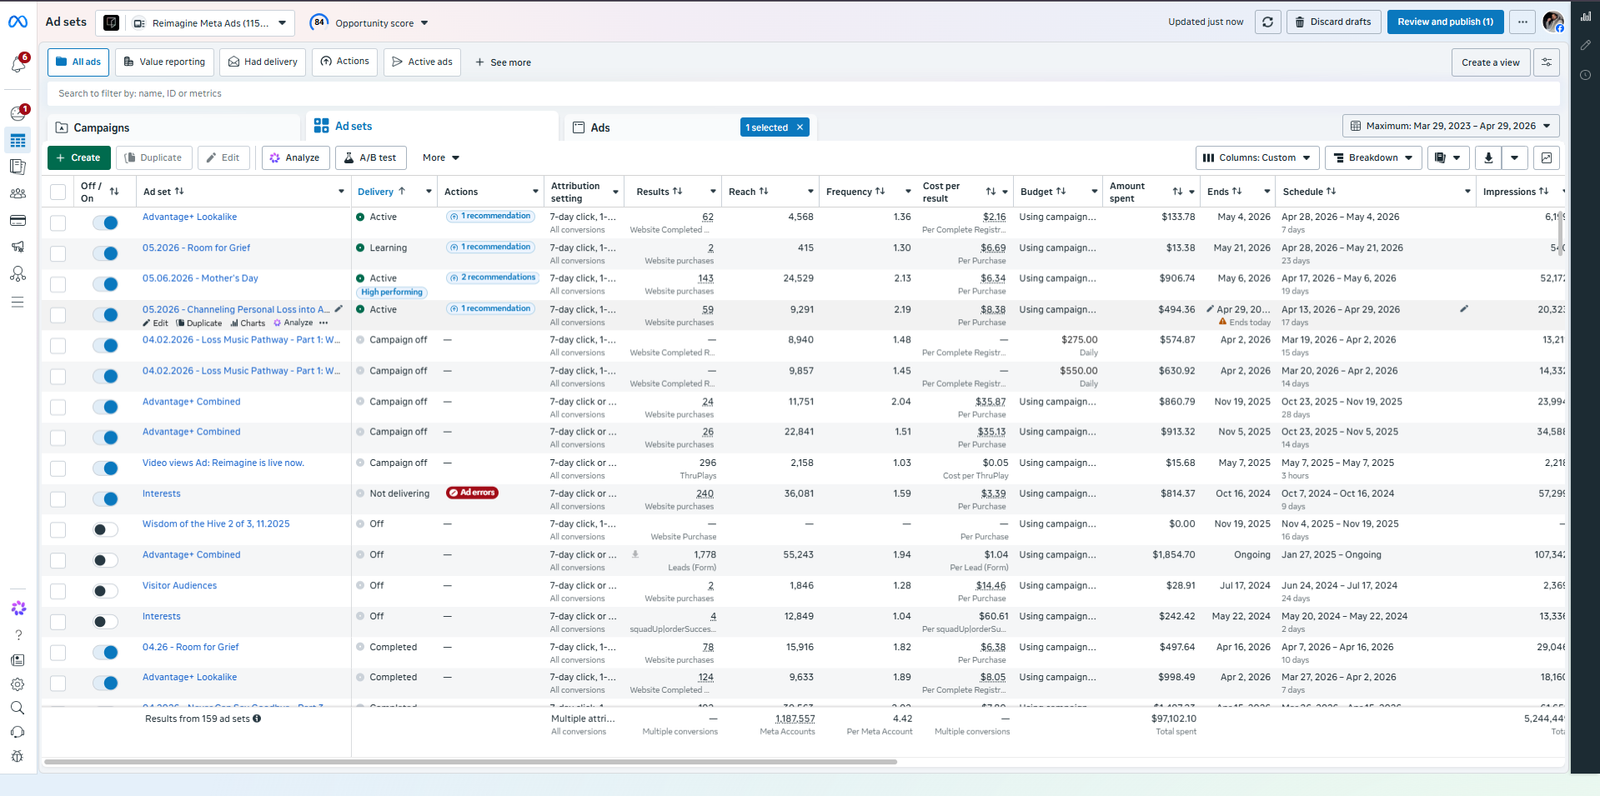Open the filter settings icon beside Create a view
Screen dimensions: 1600x796
click(1547, 62)
